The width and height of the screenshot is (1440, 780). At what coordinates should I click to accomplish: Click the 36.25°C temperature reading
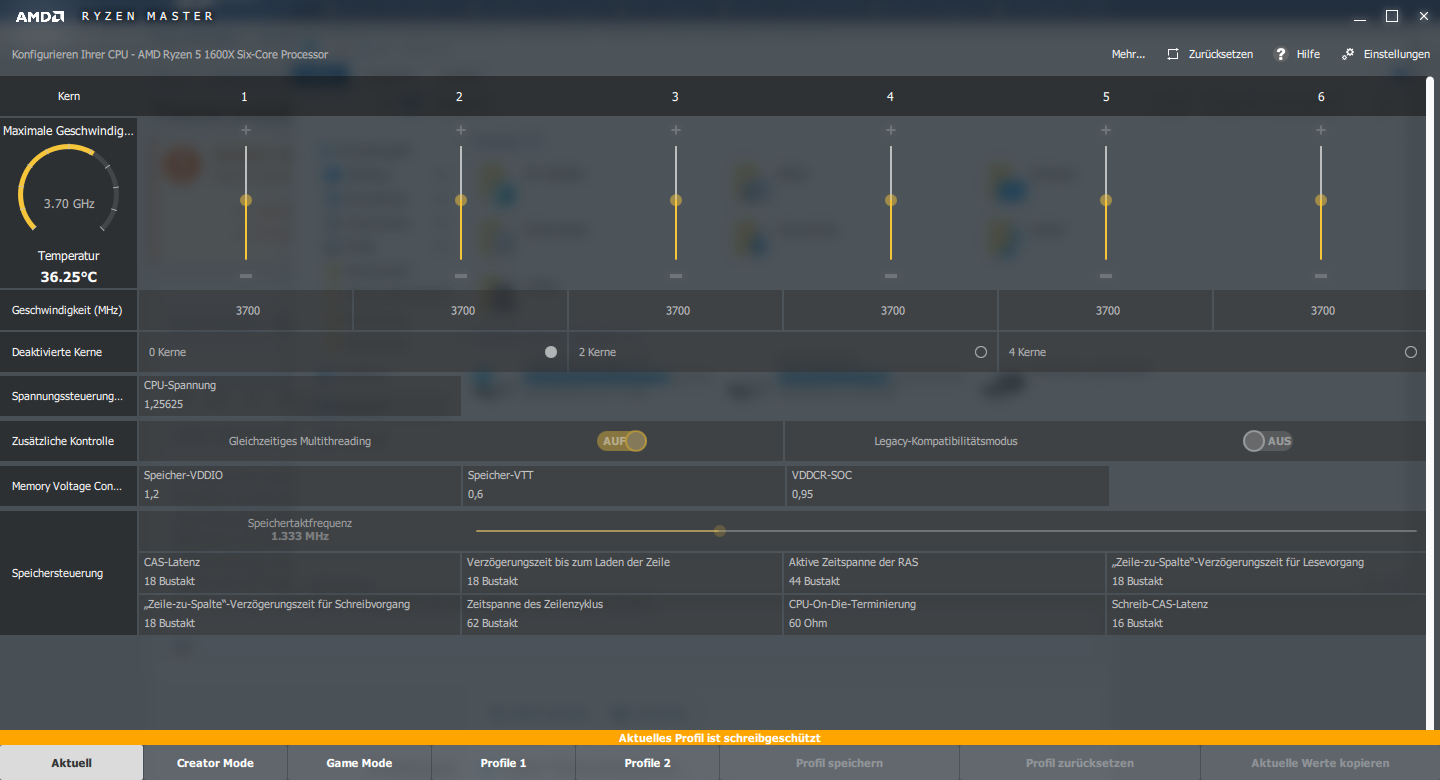click(69, 277)
